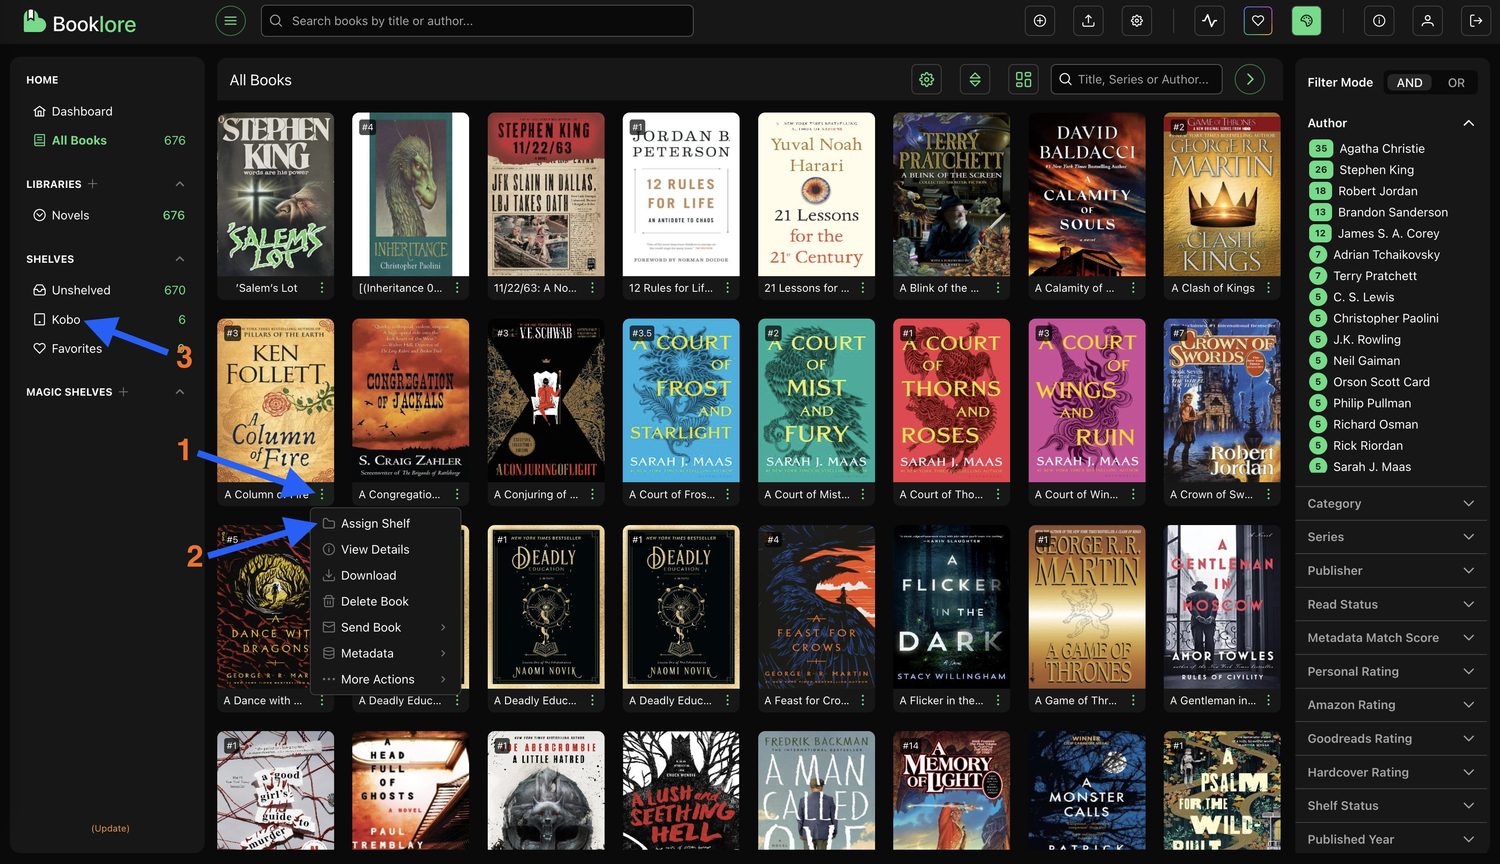
Task: Open the user profile icon
Action: [1427, 21]
